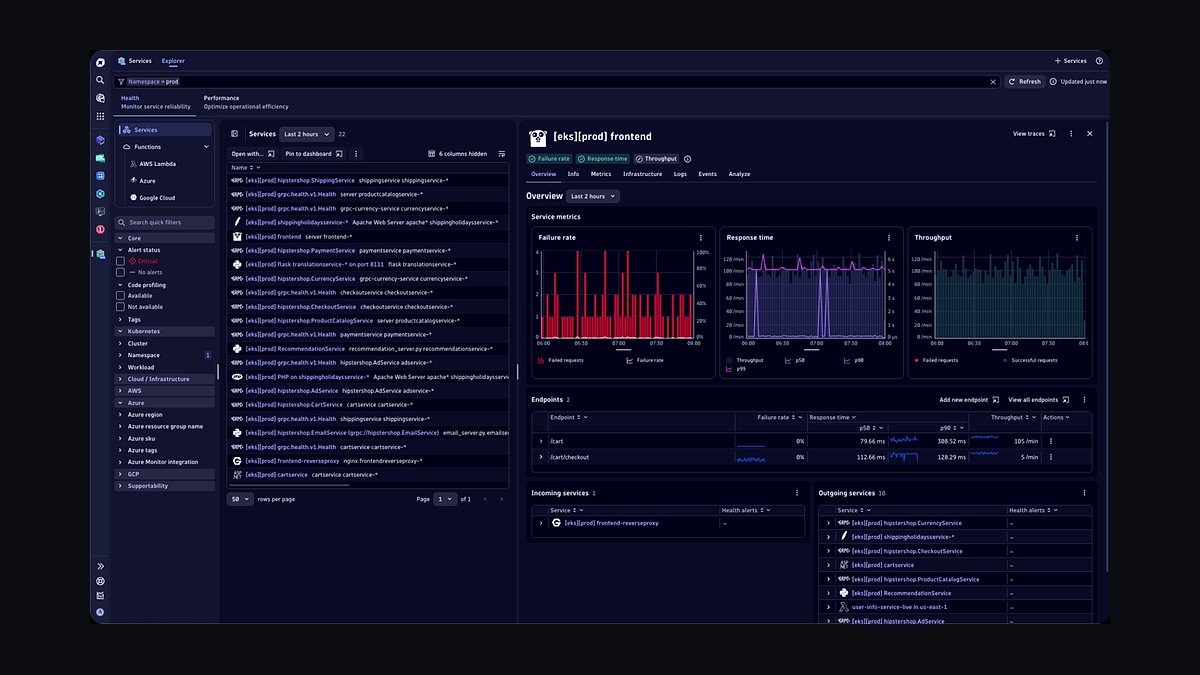Open Overview Last 2 hours timeframe dropdown
Screen dimensions: 1200x675
592,196
